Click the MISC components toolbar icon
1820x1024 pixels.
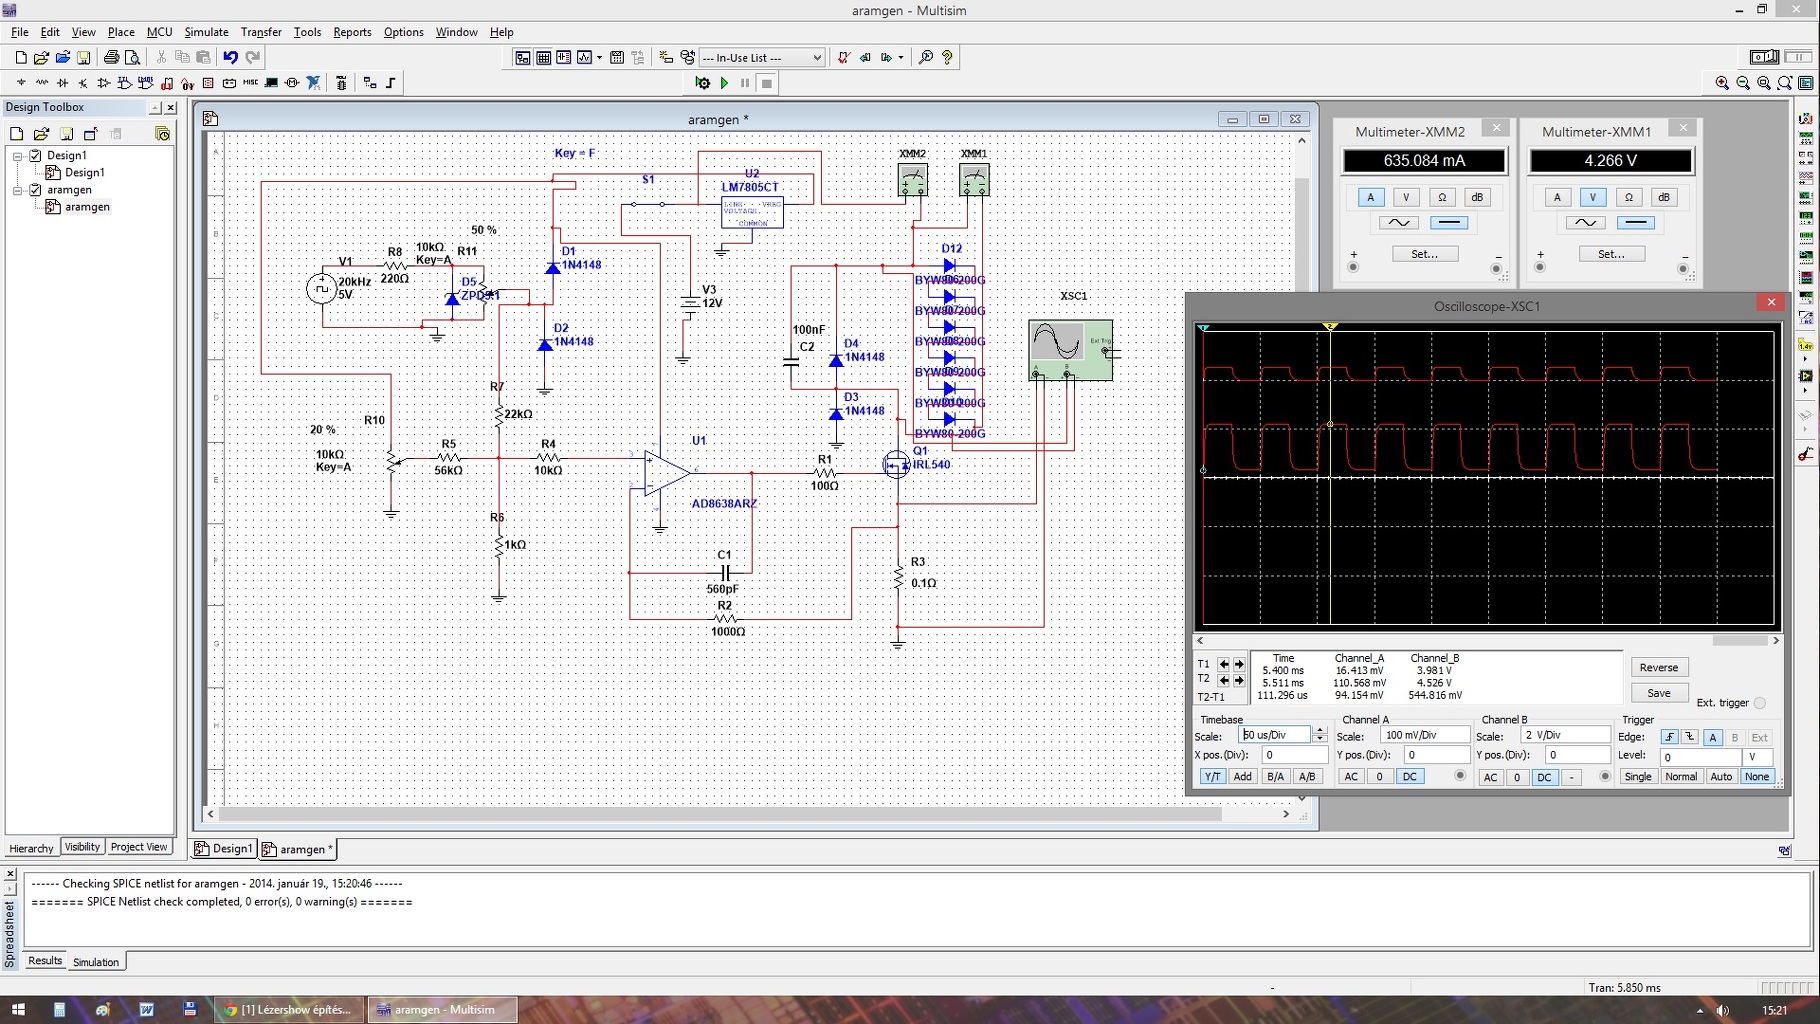250,83
